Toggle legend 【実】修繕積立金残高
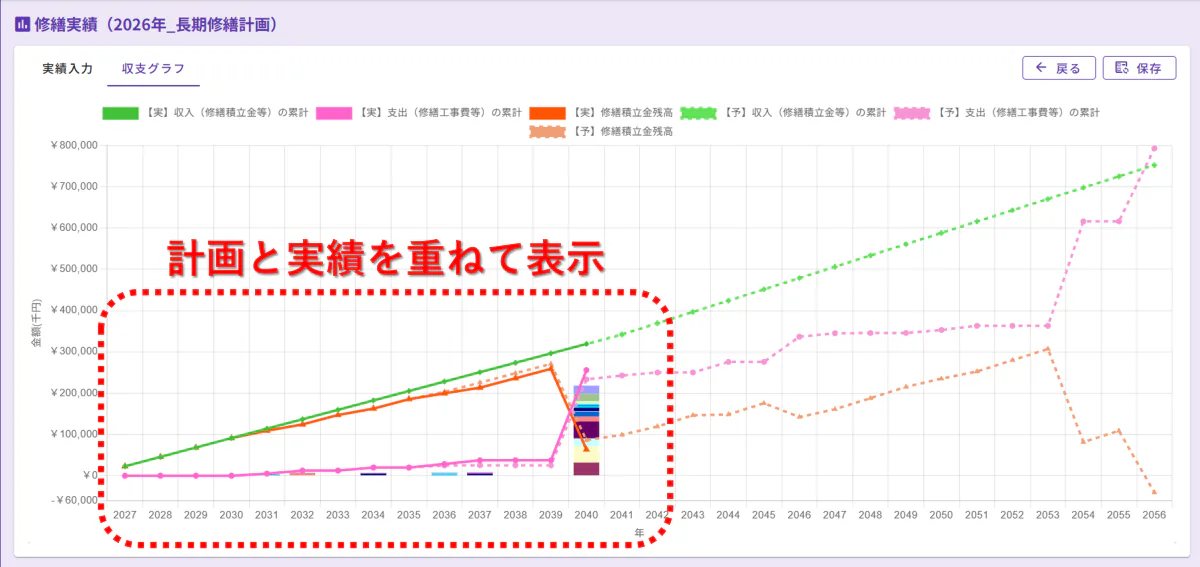1200x567 pixels. point(601,113)
